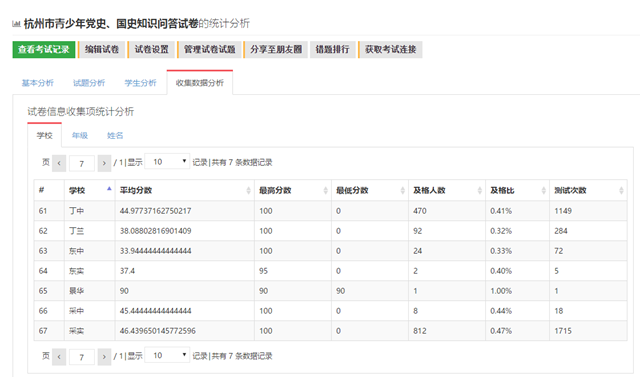Sort by 平均分数 column arrows
This screenshot has height=377, width=640.
point(248,191)
